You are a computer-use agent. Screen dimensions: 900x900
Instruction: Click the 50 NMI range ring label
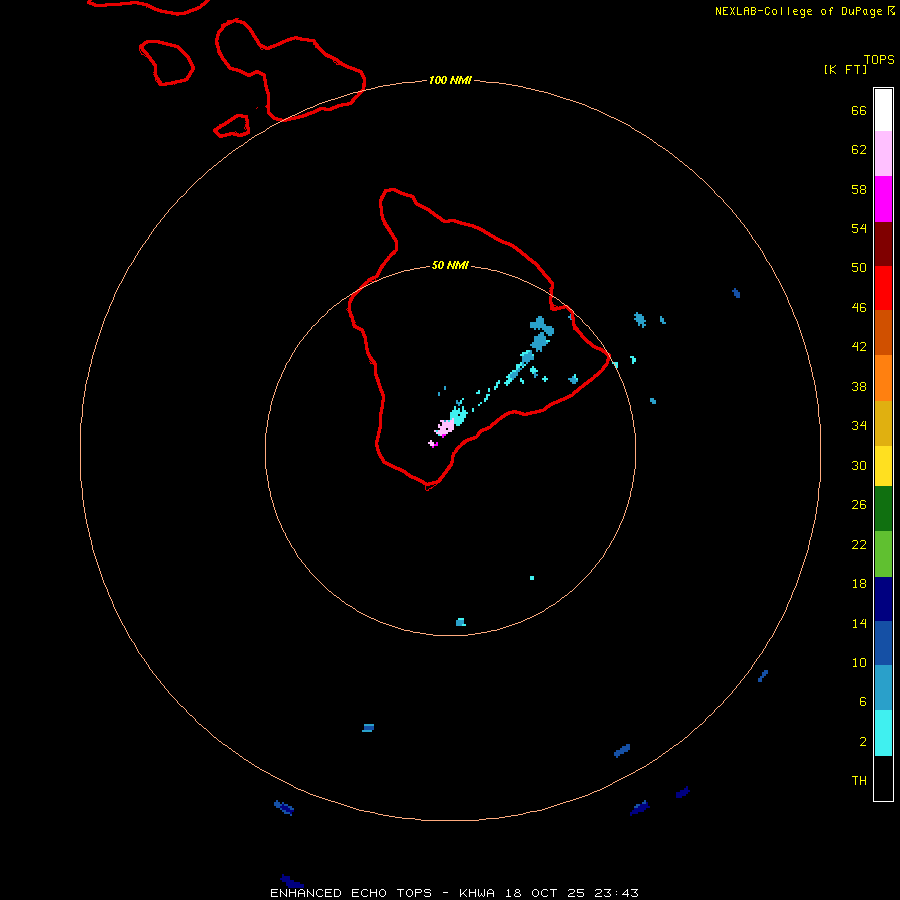[450, 265]
